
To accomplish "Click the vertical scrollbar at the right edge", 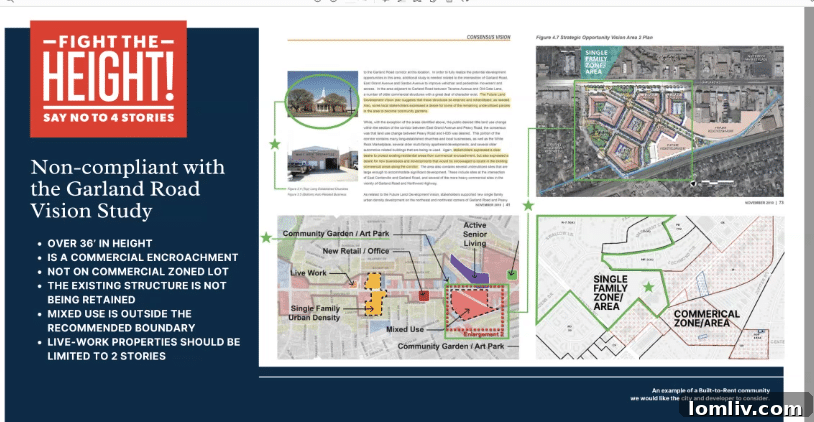I will click(810, 214).
